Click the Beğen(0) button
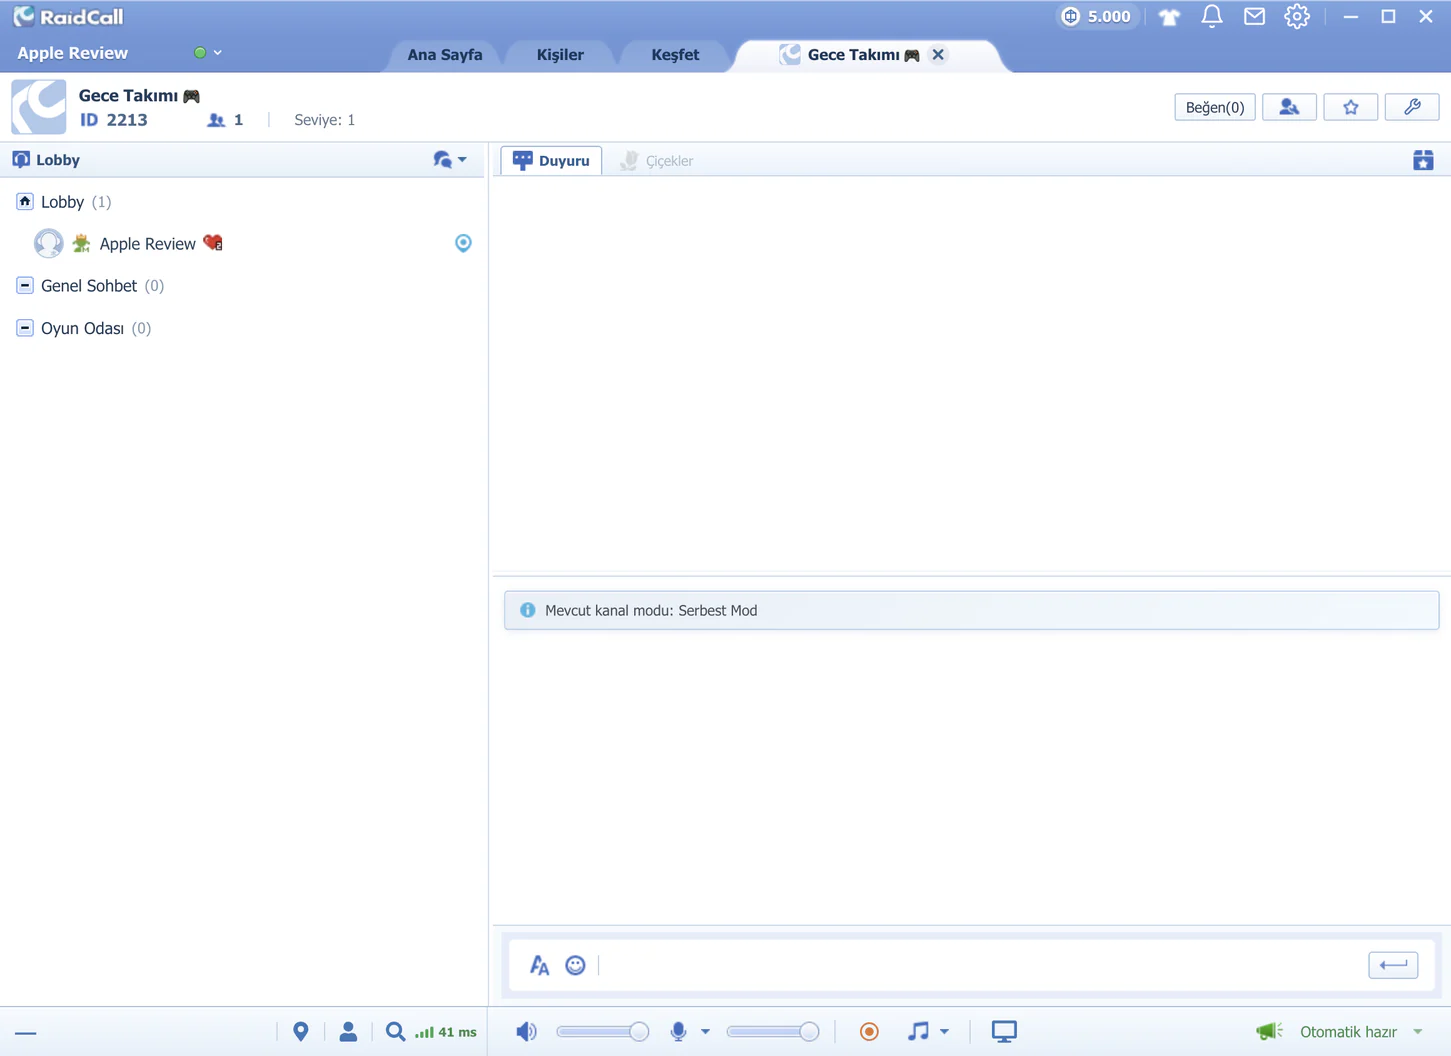The width and height of the screenshot is (1451, 1056). pos(1215,107)
